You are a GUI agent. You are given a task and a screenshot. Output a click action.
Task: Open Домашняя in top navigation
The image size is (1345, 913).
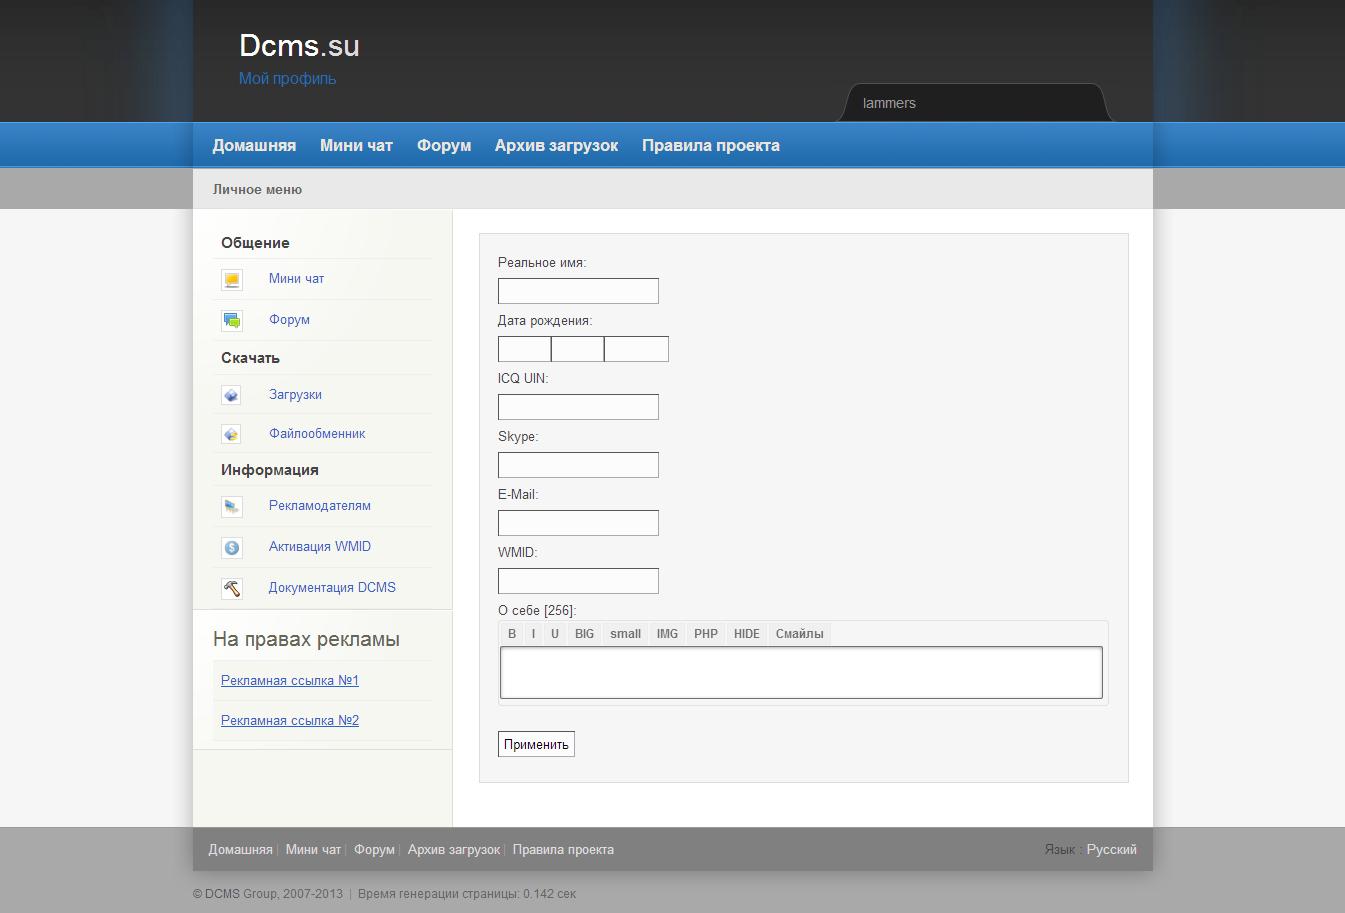tap(254, 145)
